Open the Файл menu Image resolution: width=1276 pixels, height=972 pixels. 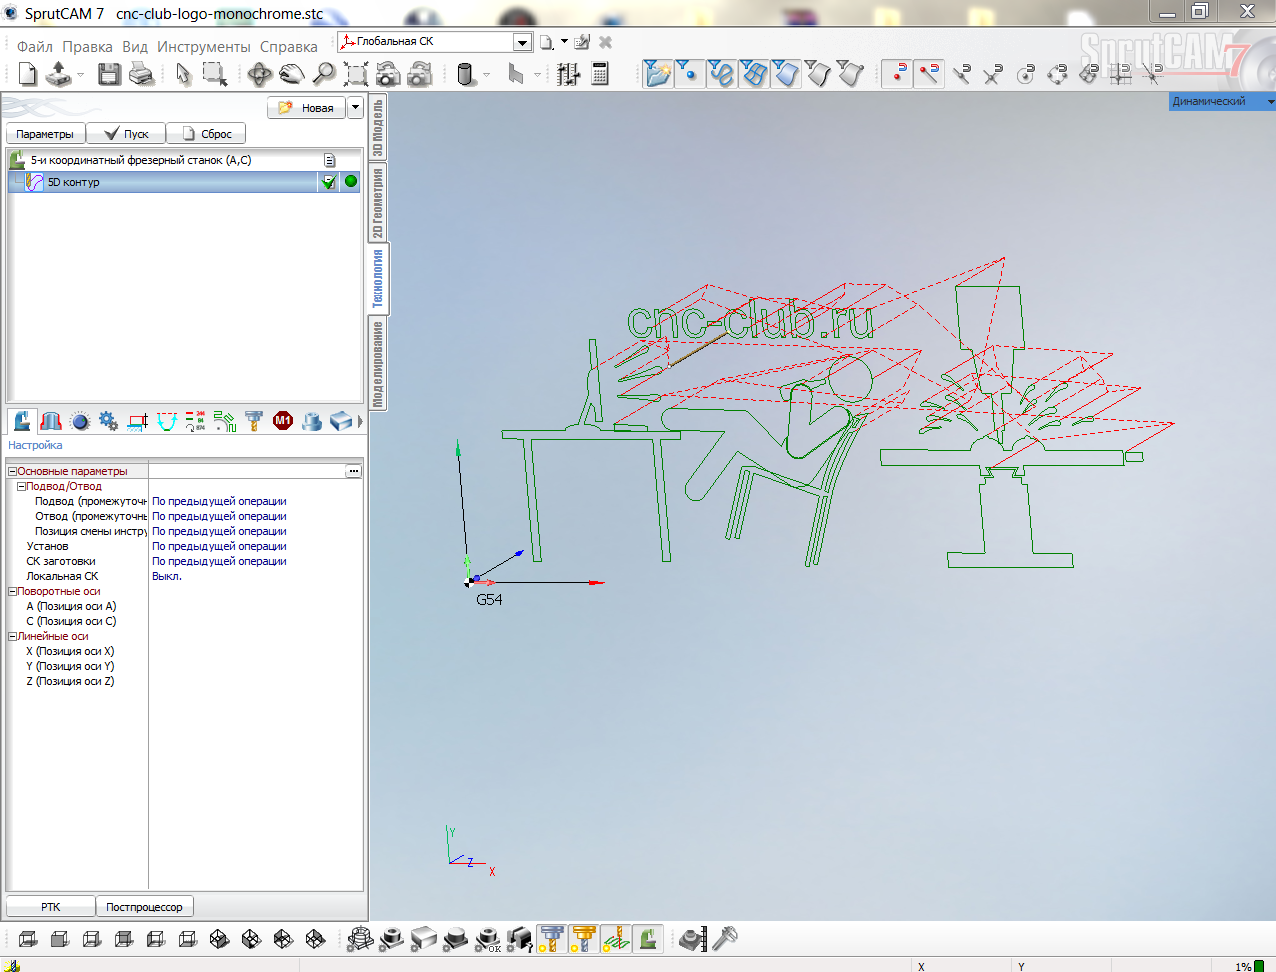(x=35, y=47)
